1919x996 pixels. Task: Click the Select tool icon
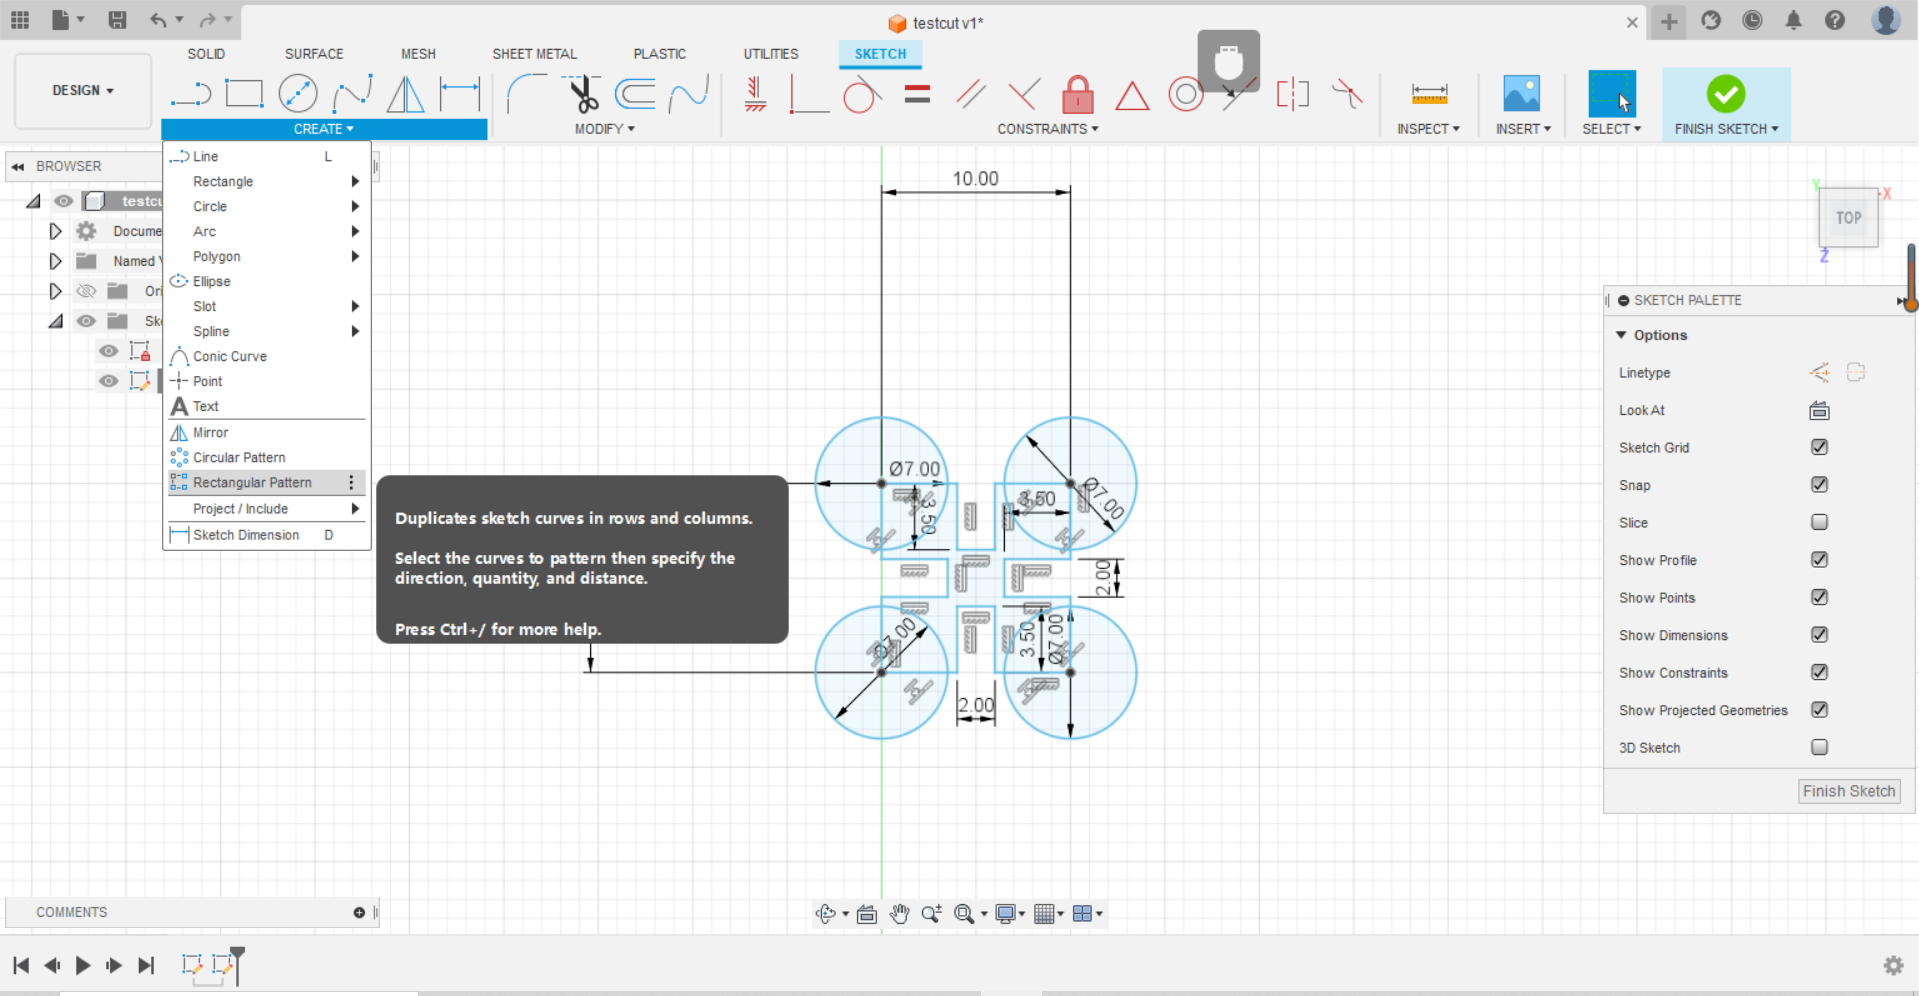(x=1612, y=94)
